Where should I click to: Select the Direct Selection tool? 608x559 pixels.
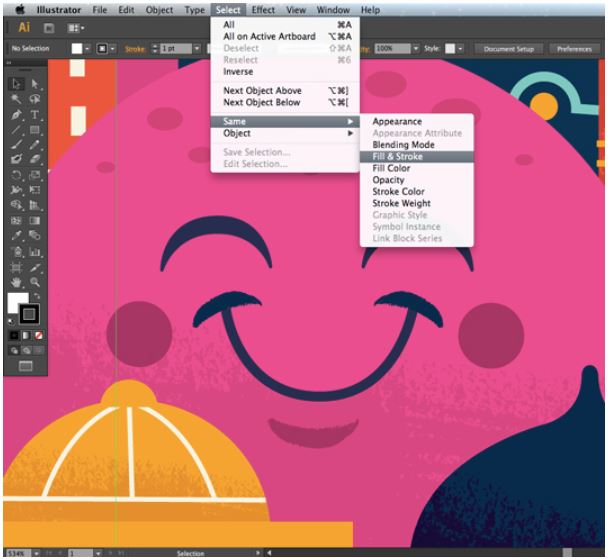[x=35, y=84]
